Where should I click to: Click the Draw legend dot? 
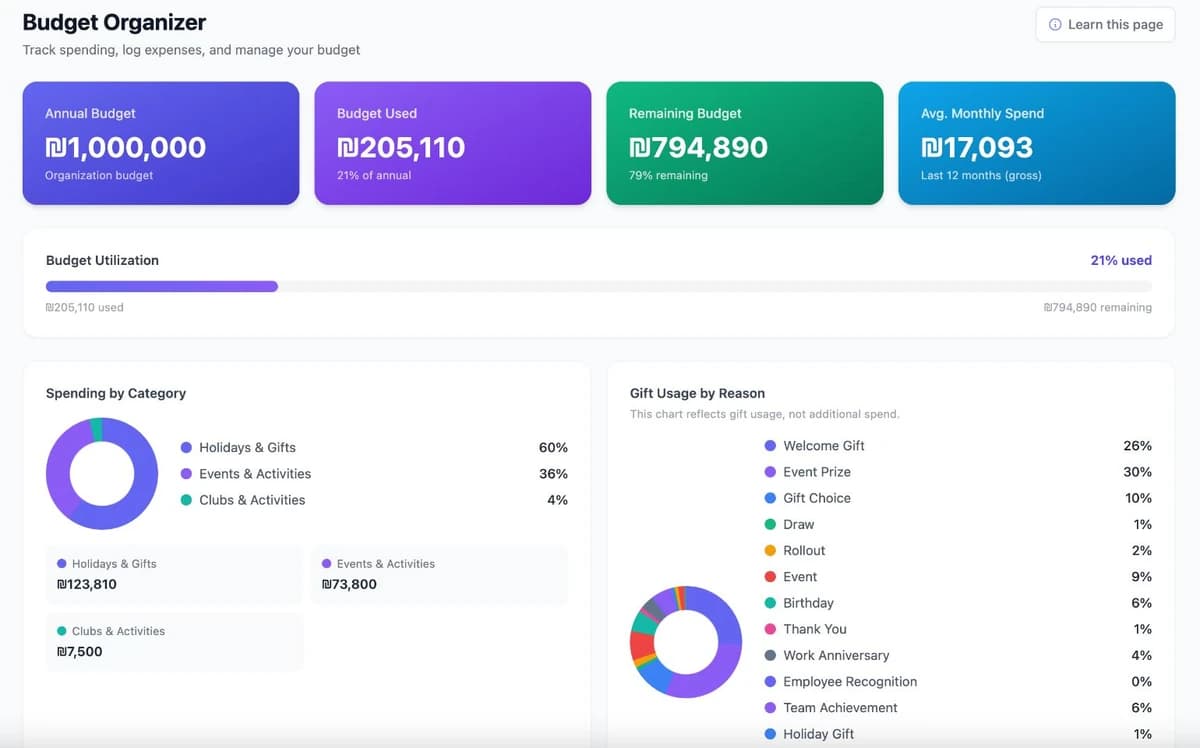(770, 524)
